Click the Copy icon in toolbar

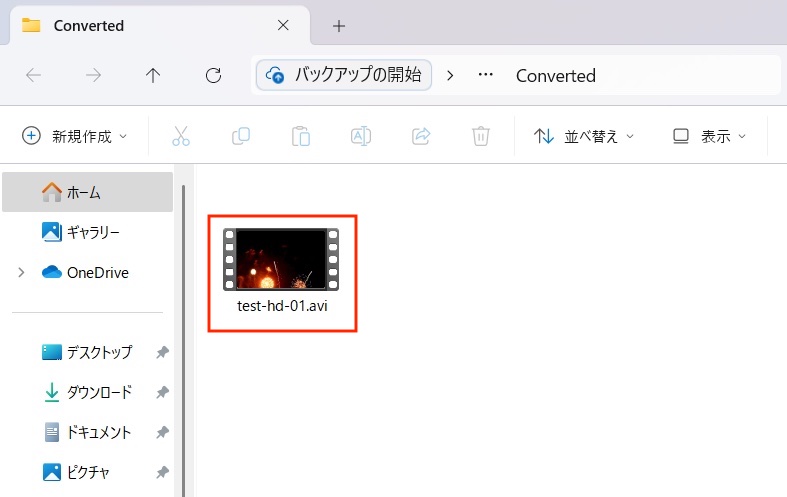pos(241,136)
